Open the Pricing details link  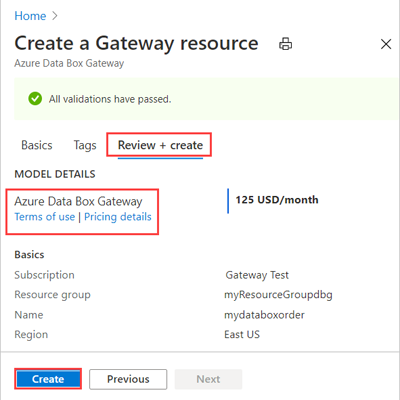click(x=118, y=217)
